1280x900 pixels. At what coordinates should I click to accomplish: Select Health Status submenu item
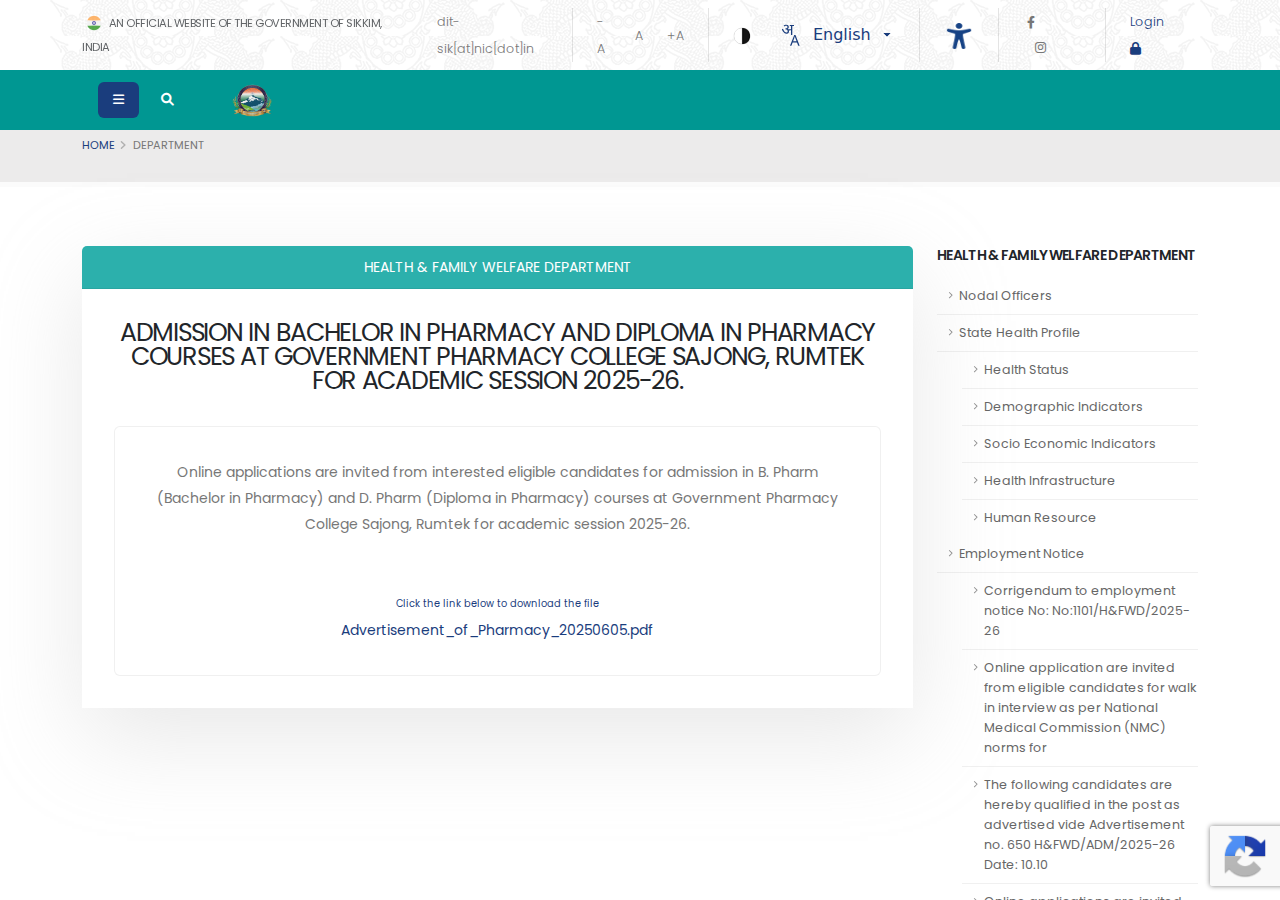point(1026,370)
